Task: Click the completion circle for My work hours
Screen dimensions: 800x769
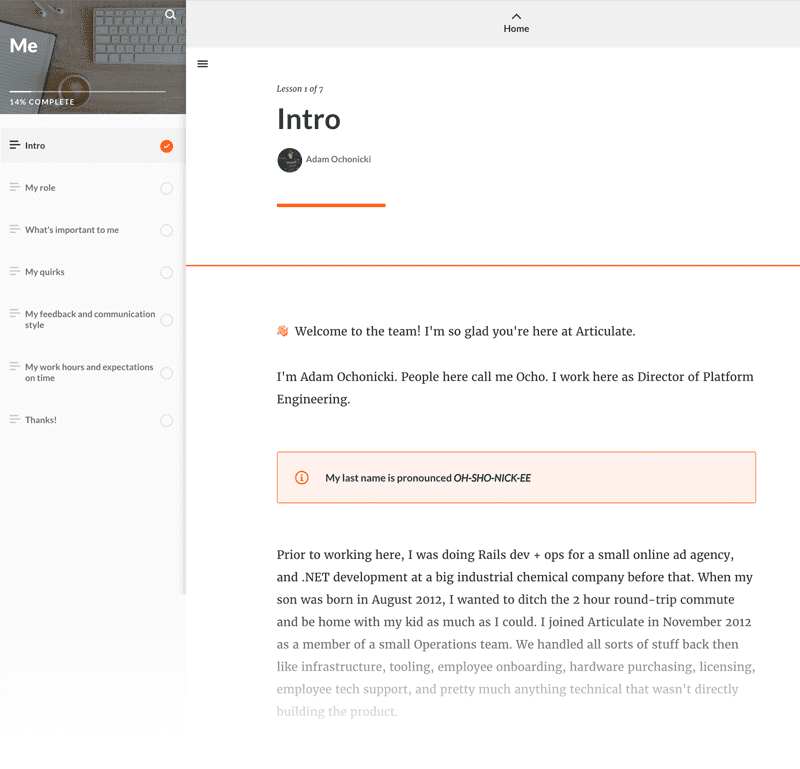Action: 166,373
